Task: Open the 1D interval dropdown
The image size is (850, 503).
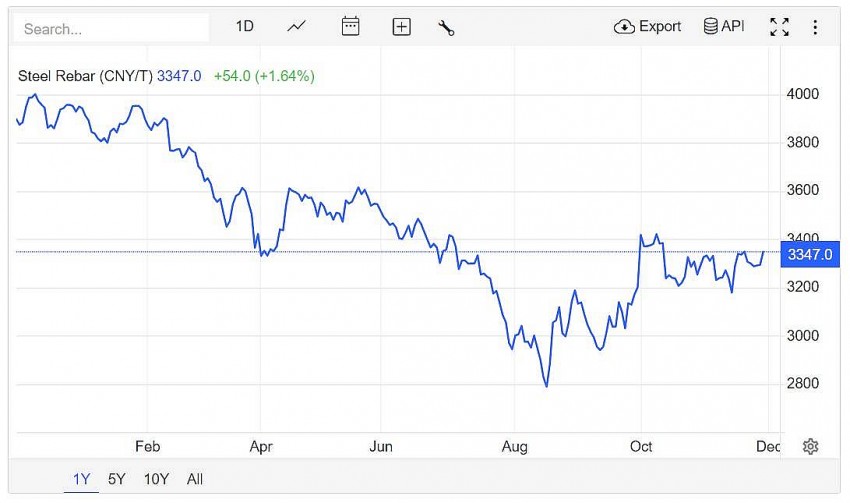Action: [245, 27]
